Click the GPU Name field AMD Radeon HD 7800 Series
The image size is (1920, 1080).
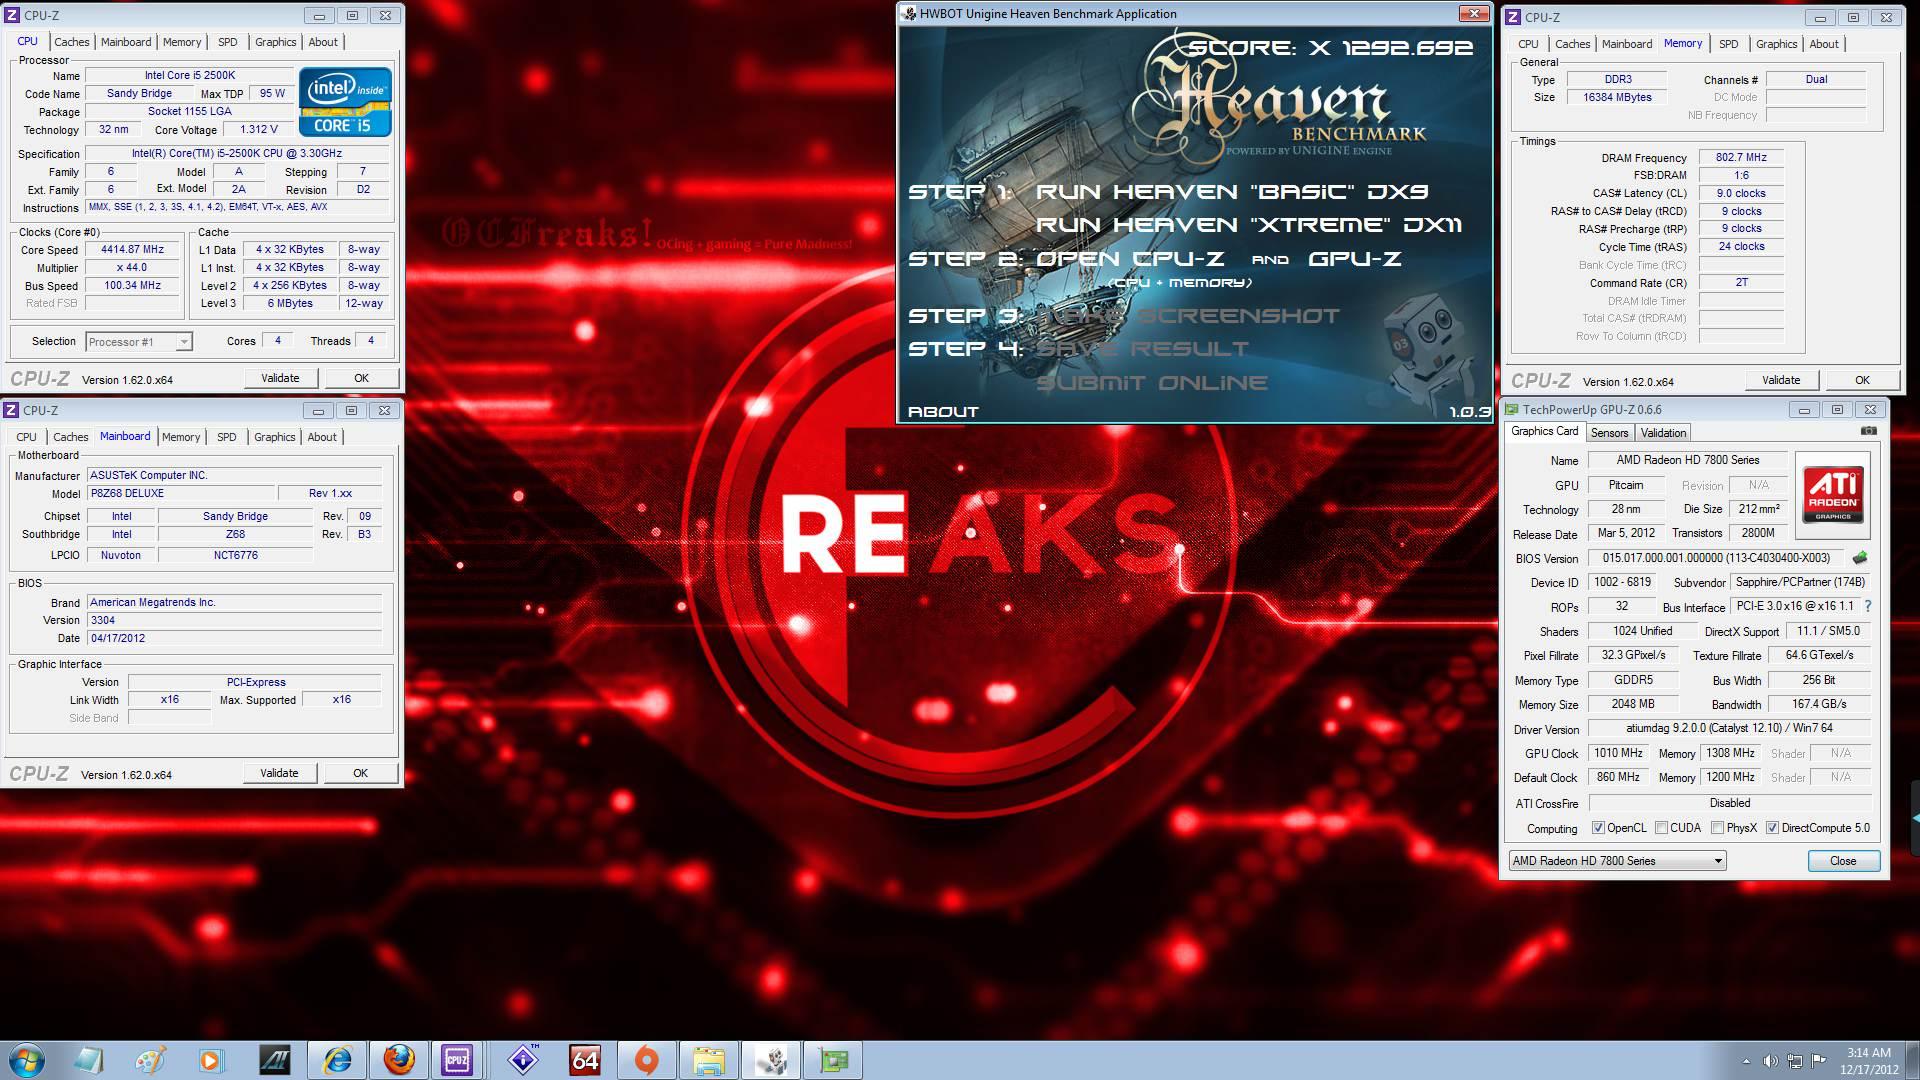pos(1687,460)
